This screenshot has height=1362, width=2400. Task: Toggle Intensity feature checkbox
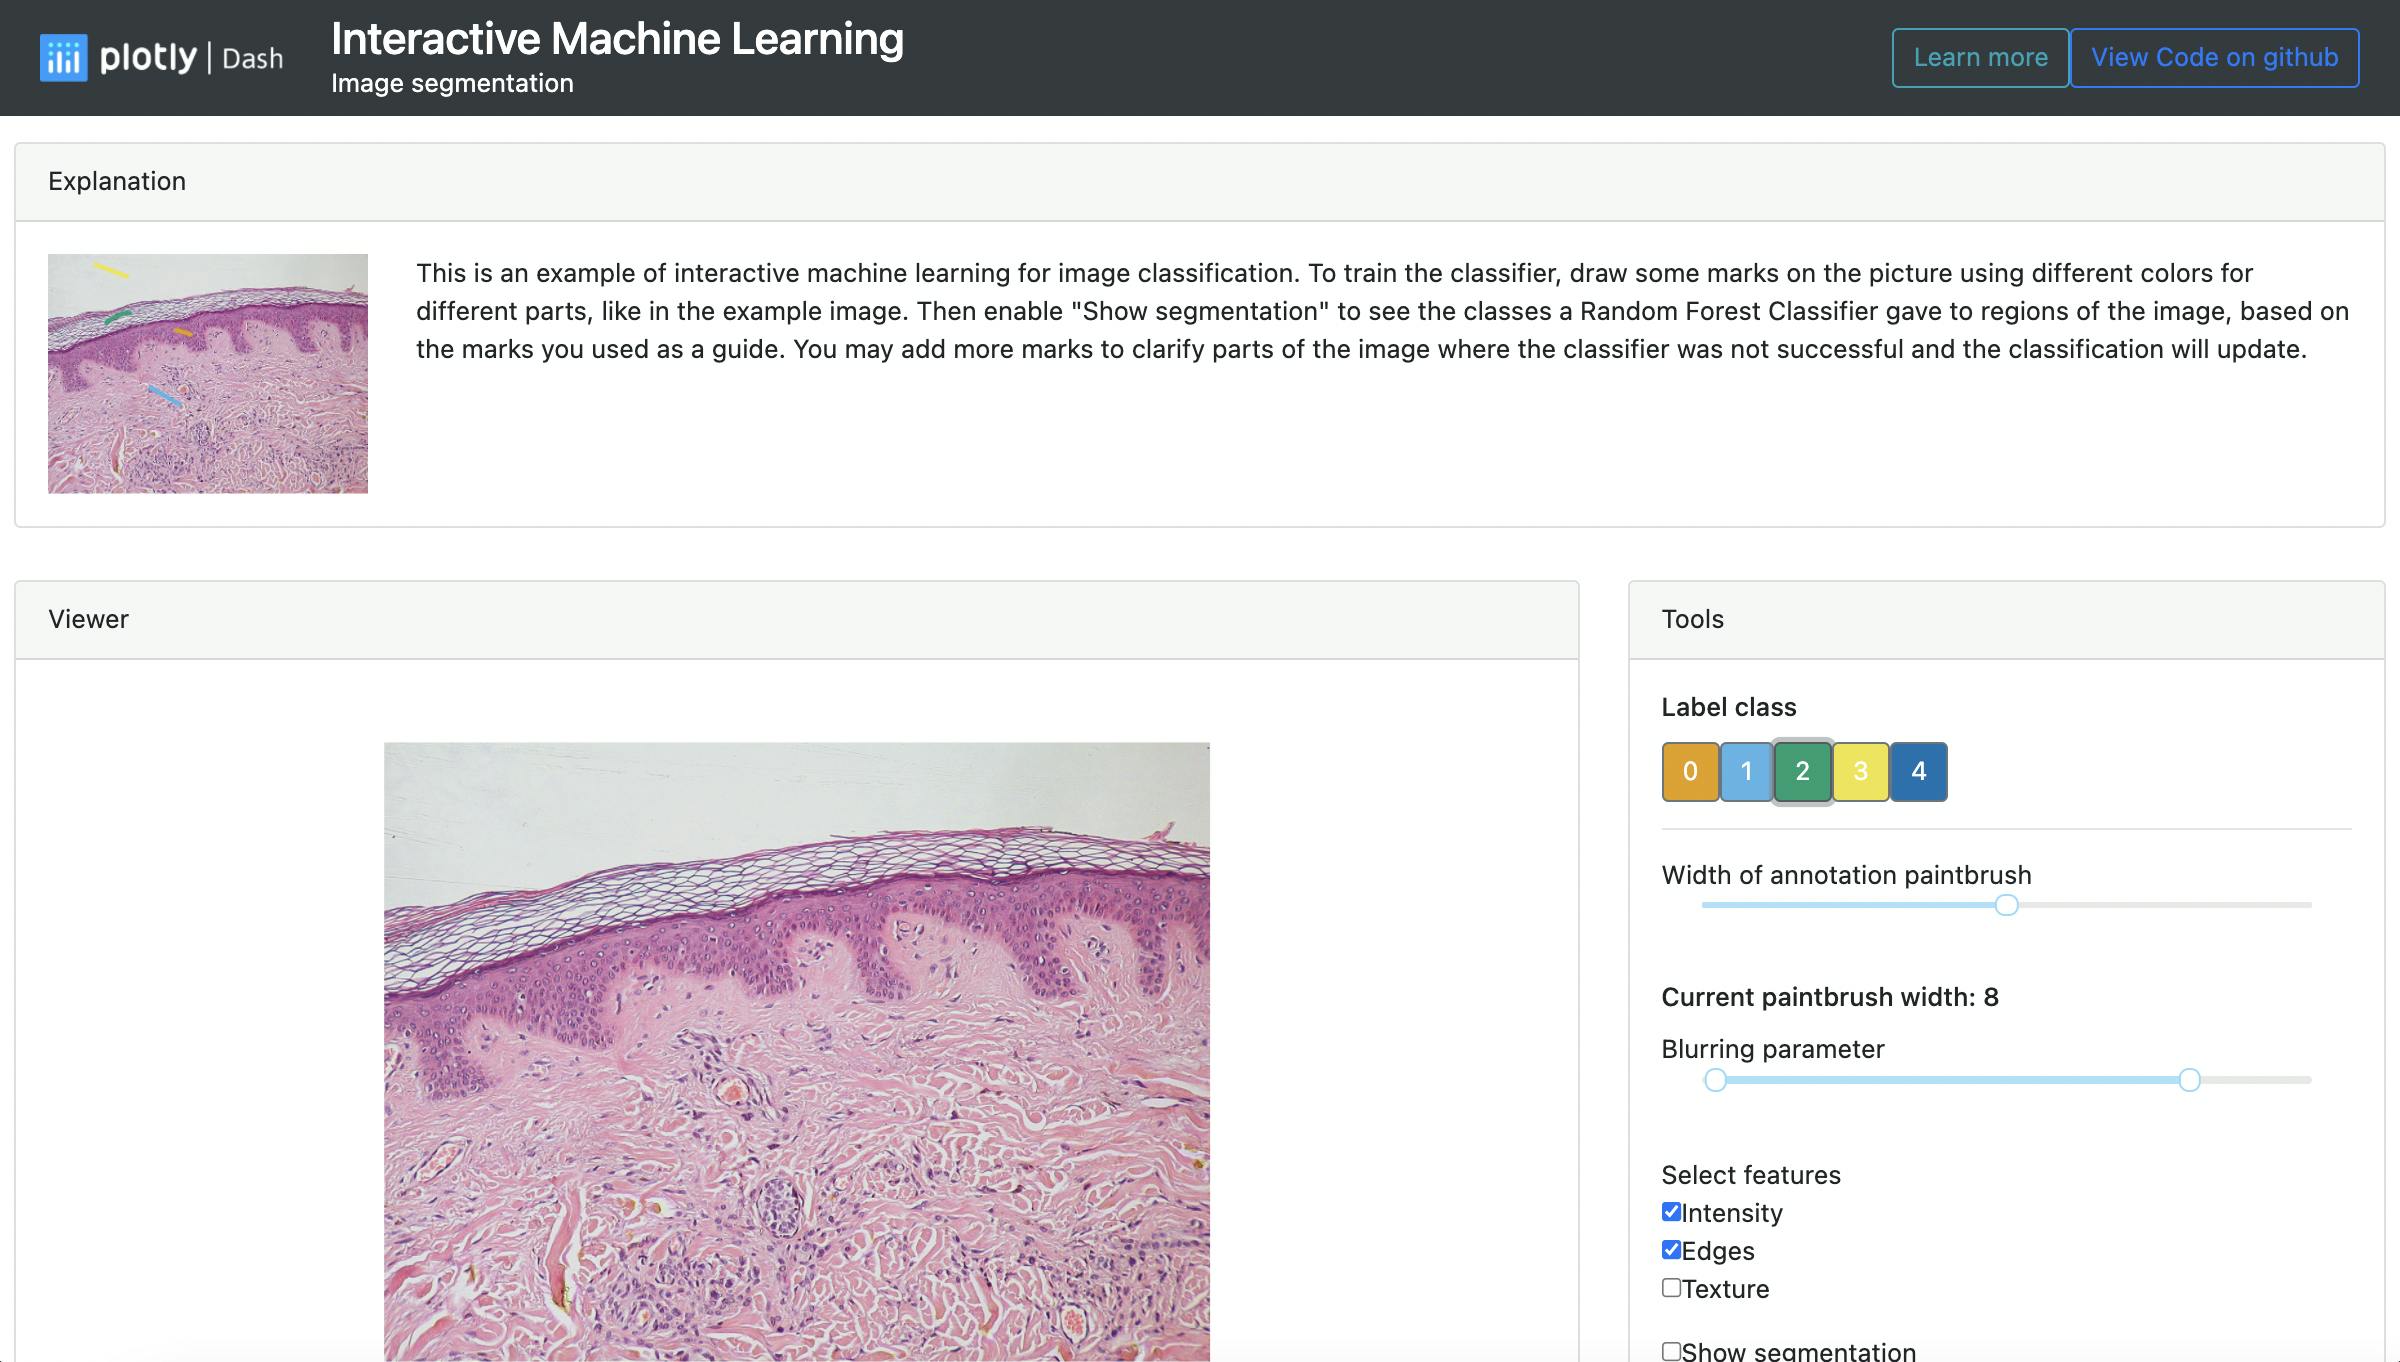point(1671,1212)
